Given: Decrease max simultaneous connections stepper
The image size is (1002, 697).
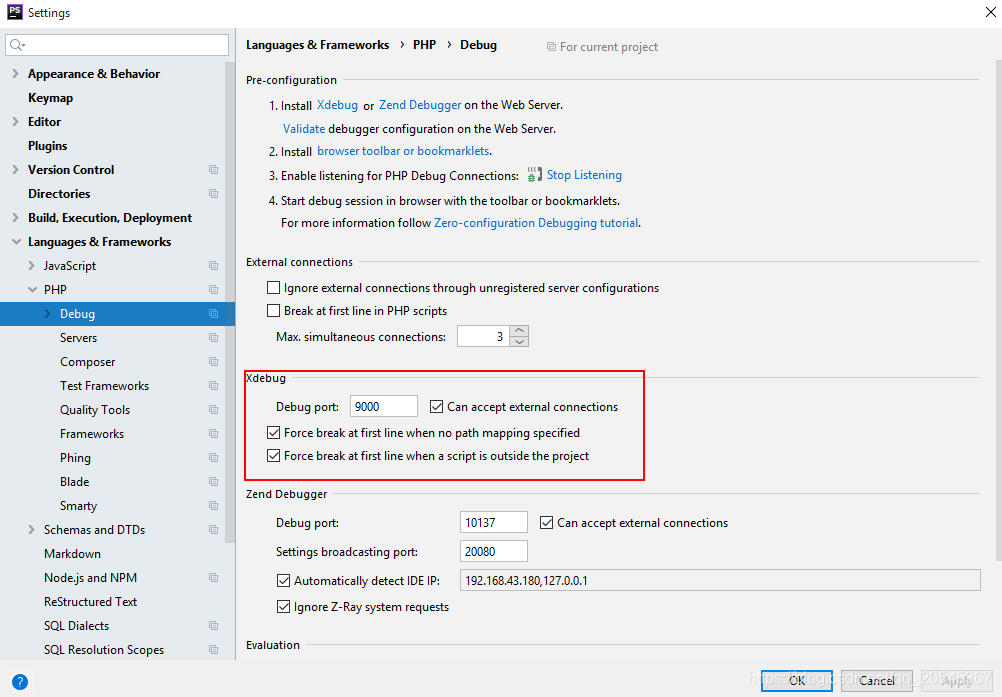Looking at the screenshot, I should tap(520, 342).
